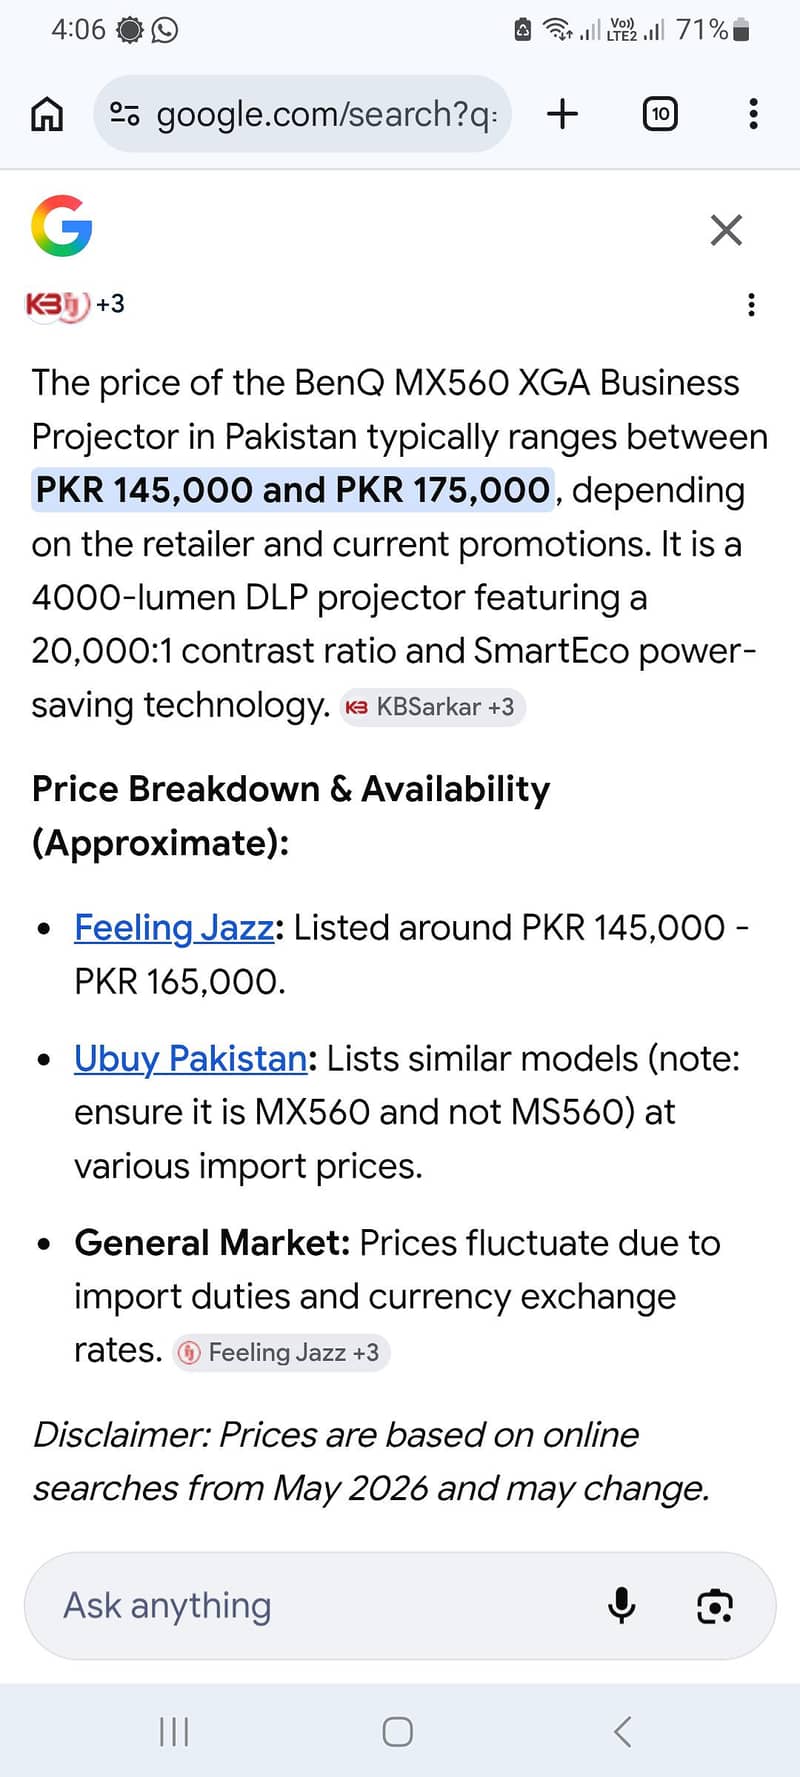
Task: Tap the Android recent apps button
Action: [x=174, y=1732]
